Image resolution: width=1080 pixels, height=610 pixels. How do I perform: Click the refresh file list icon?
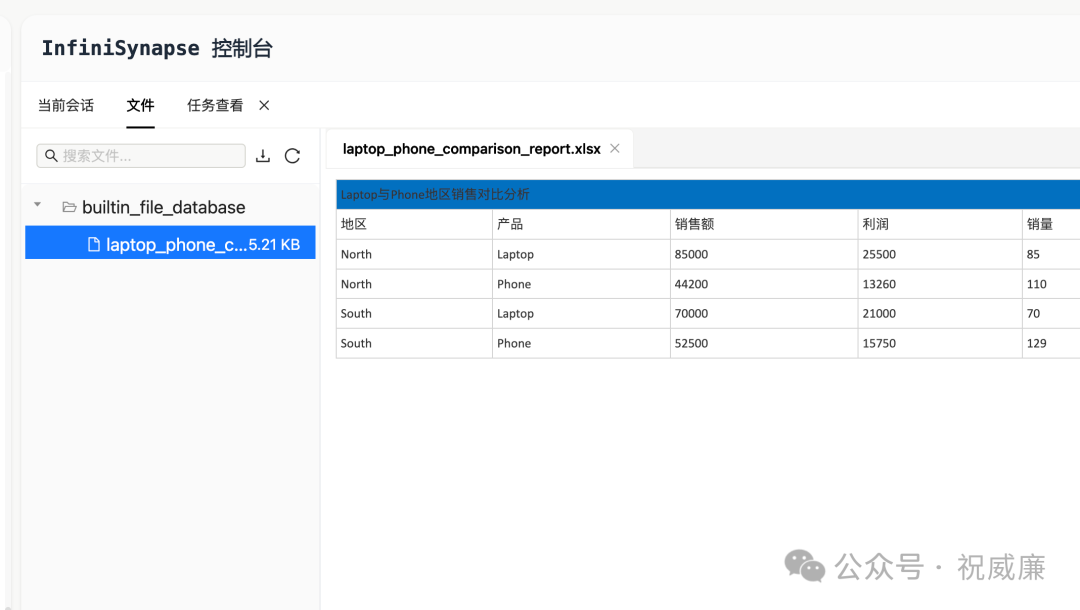pos(292,156)
